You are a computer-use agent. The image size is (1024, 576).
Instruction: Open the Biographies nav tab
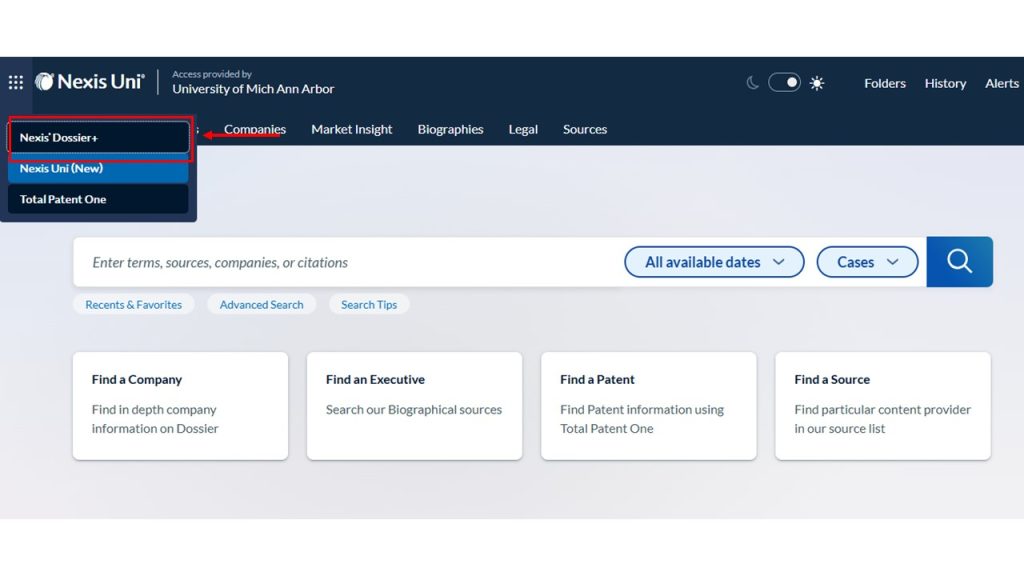pos(451,129)
